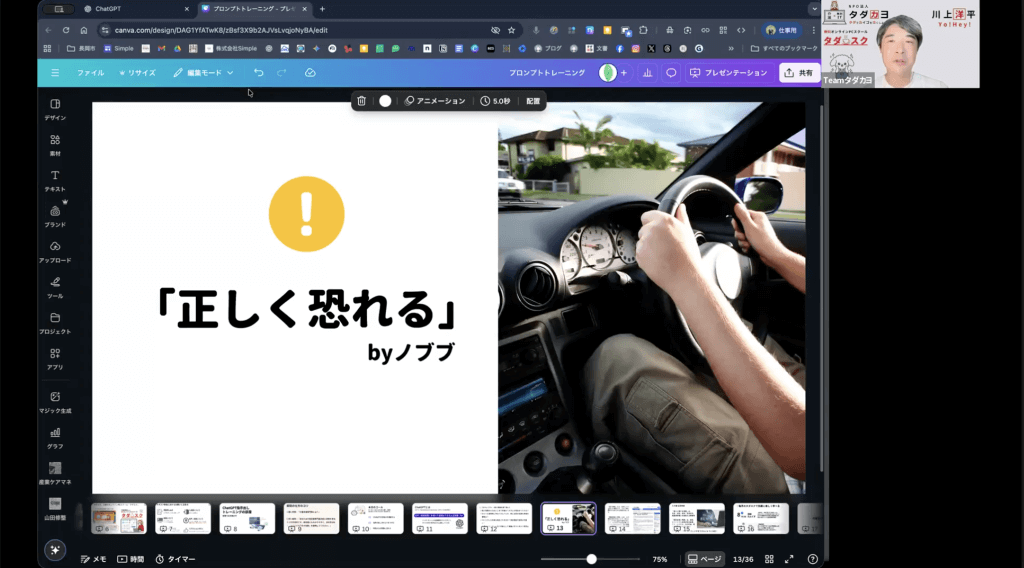Screen dimensions: 1024x568
Task: Select the テキスト tool in sidebar
Action: 55,180
